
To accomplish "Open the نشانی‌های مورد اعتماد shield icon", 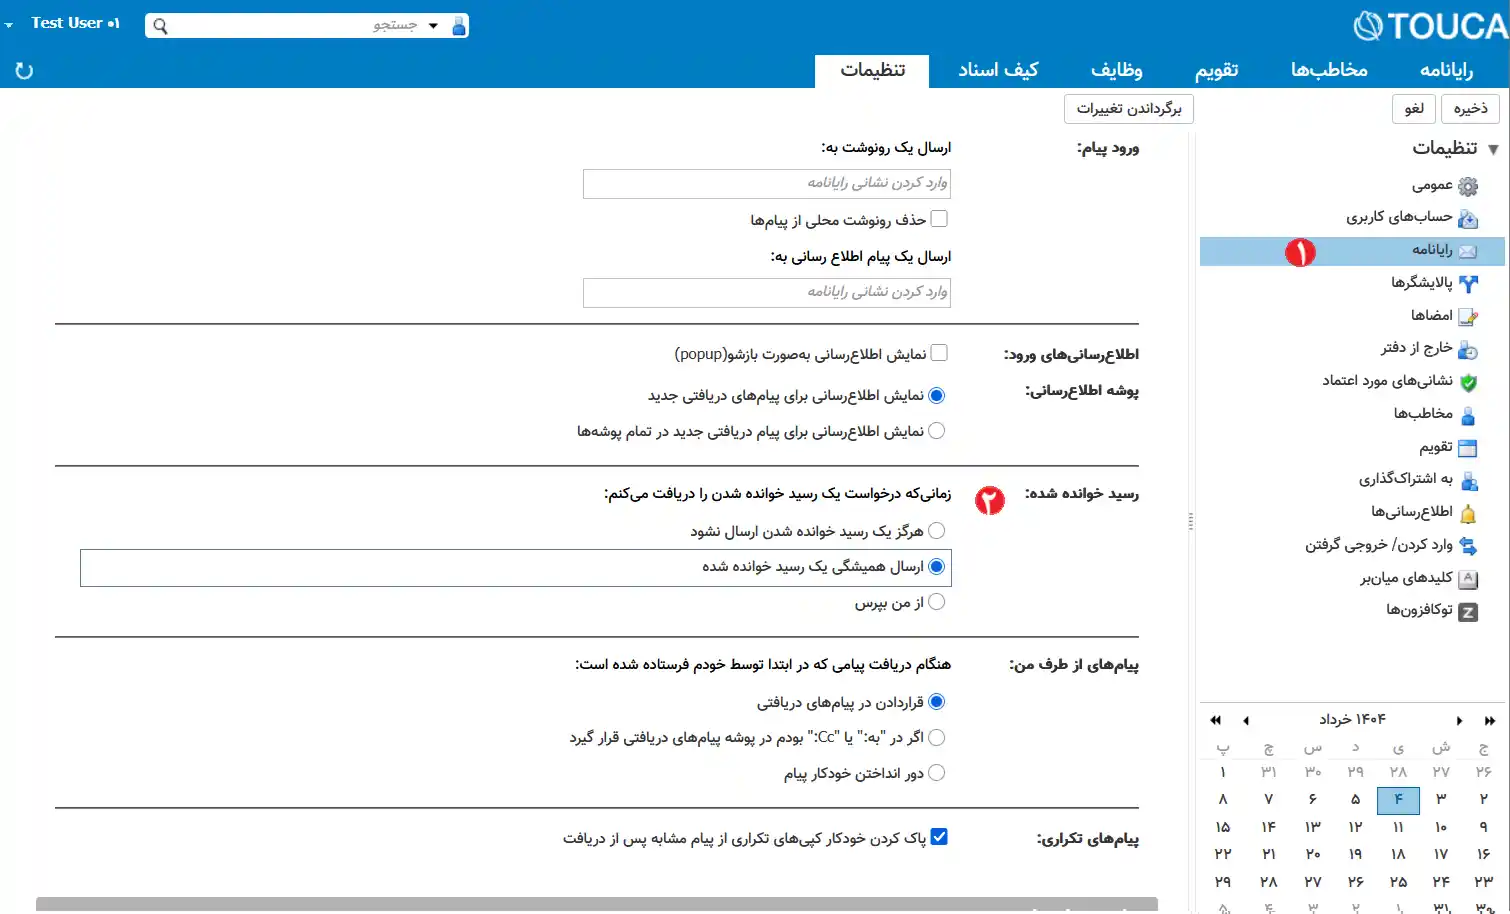I will pyautogui.click(x=1468, y=382).
